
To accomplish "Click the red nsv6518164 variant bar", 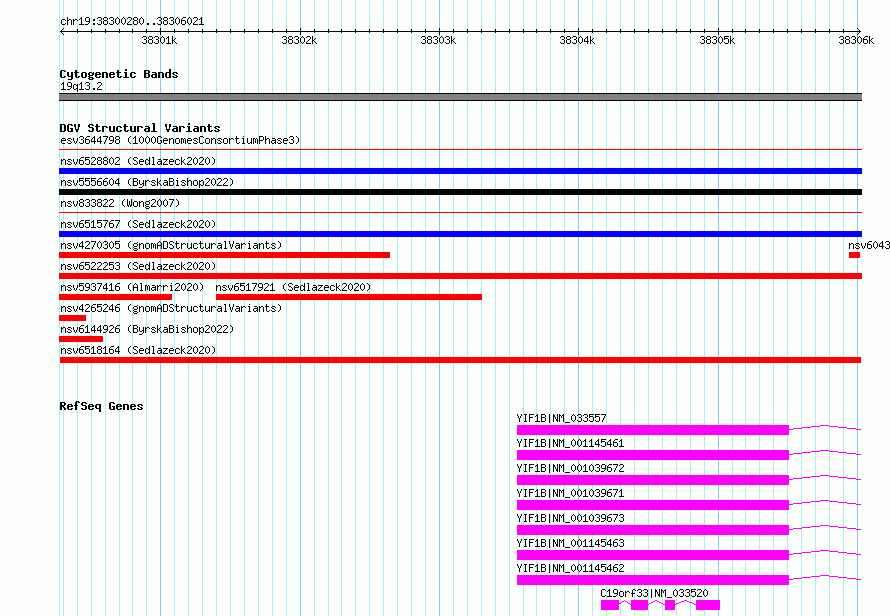I will tap(460, 360).
